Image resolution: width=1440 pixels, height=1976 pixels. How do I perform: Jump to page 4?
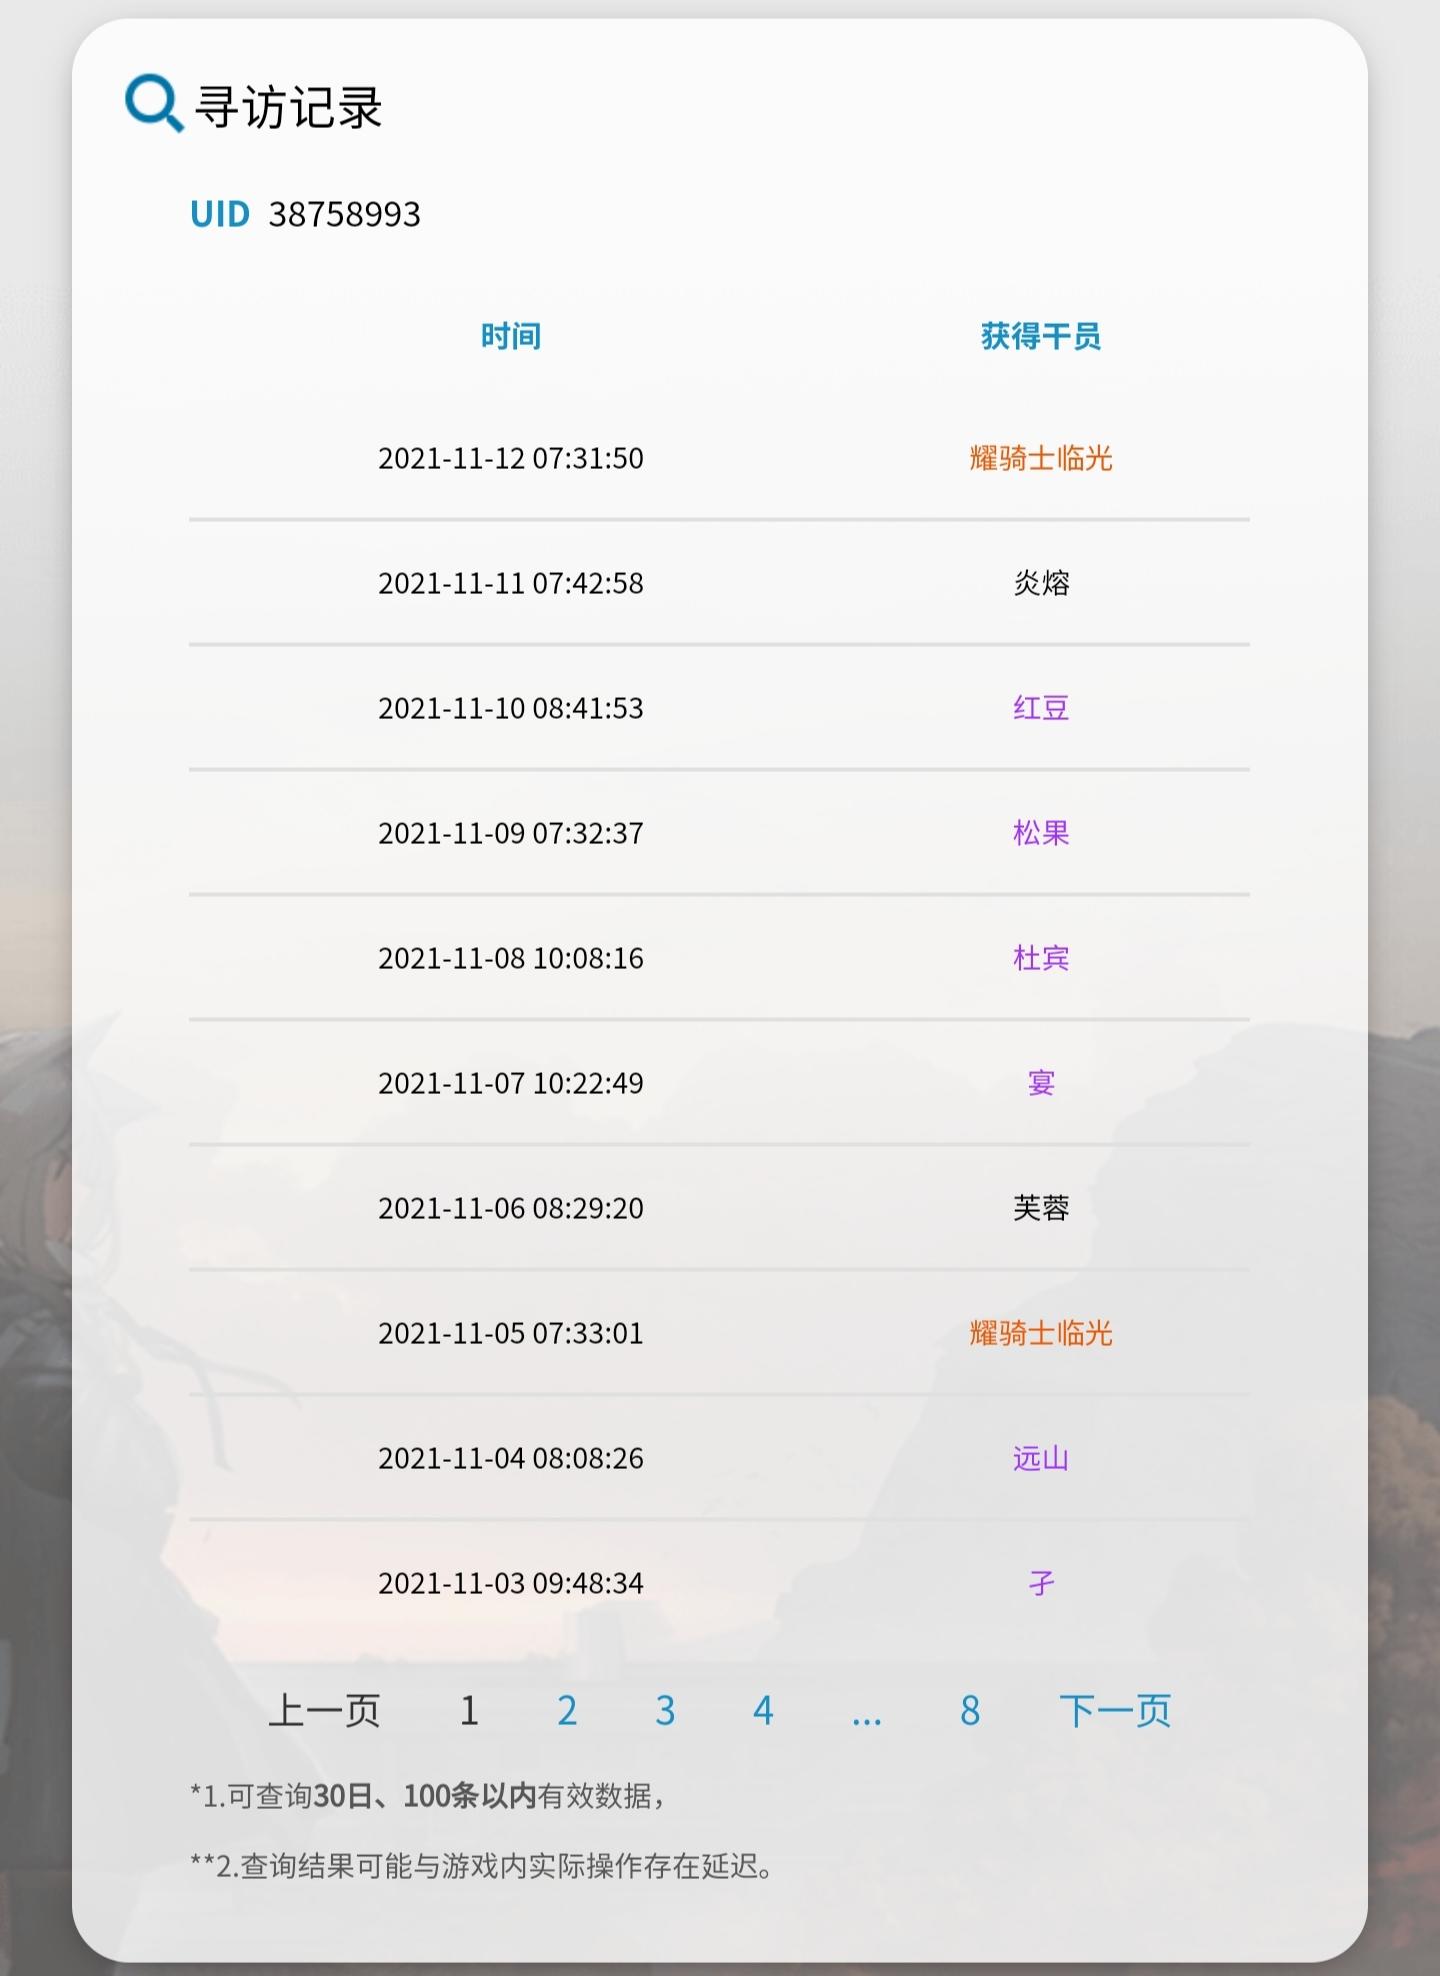[x=763, y=1710]
